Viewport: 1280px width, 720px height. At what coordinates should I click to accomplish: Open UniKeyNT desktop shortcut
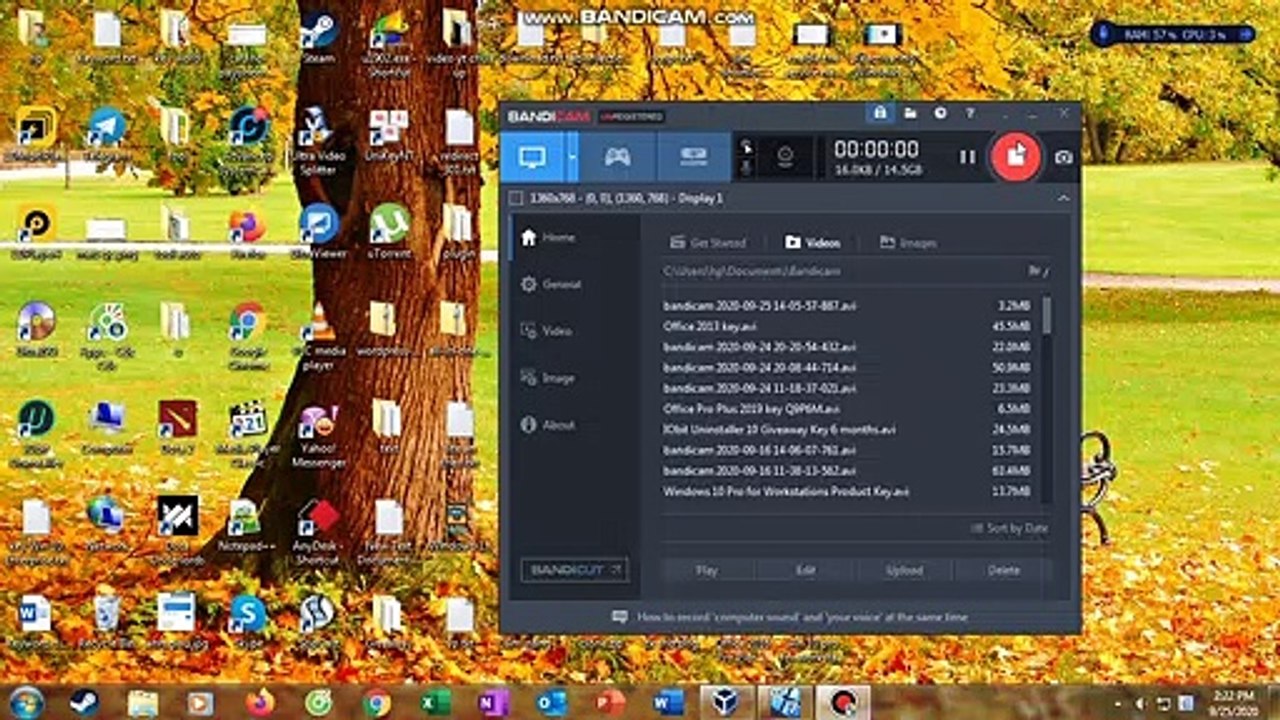388,135
